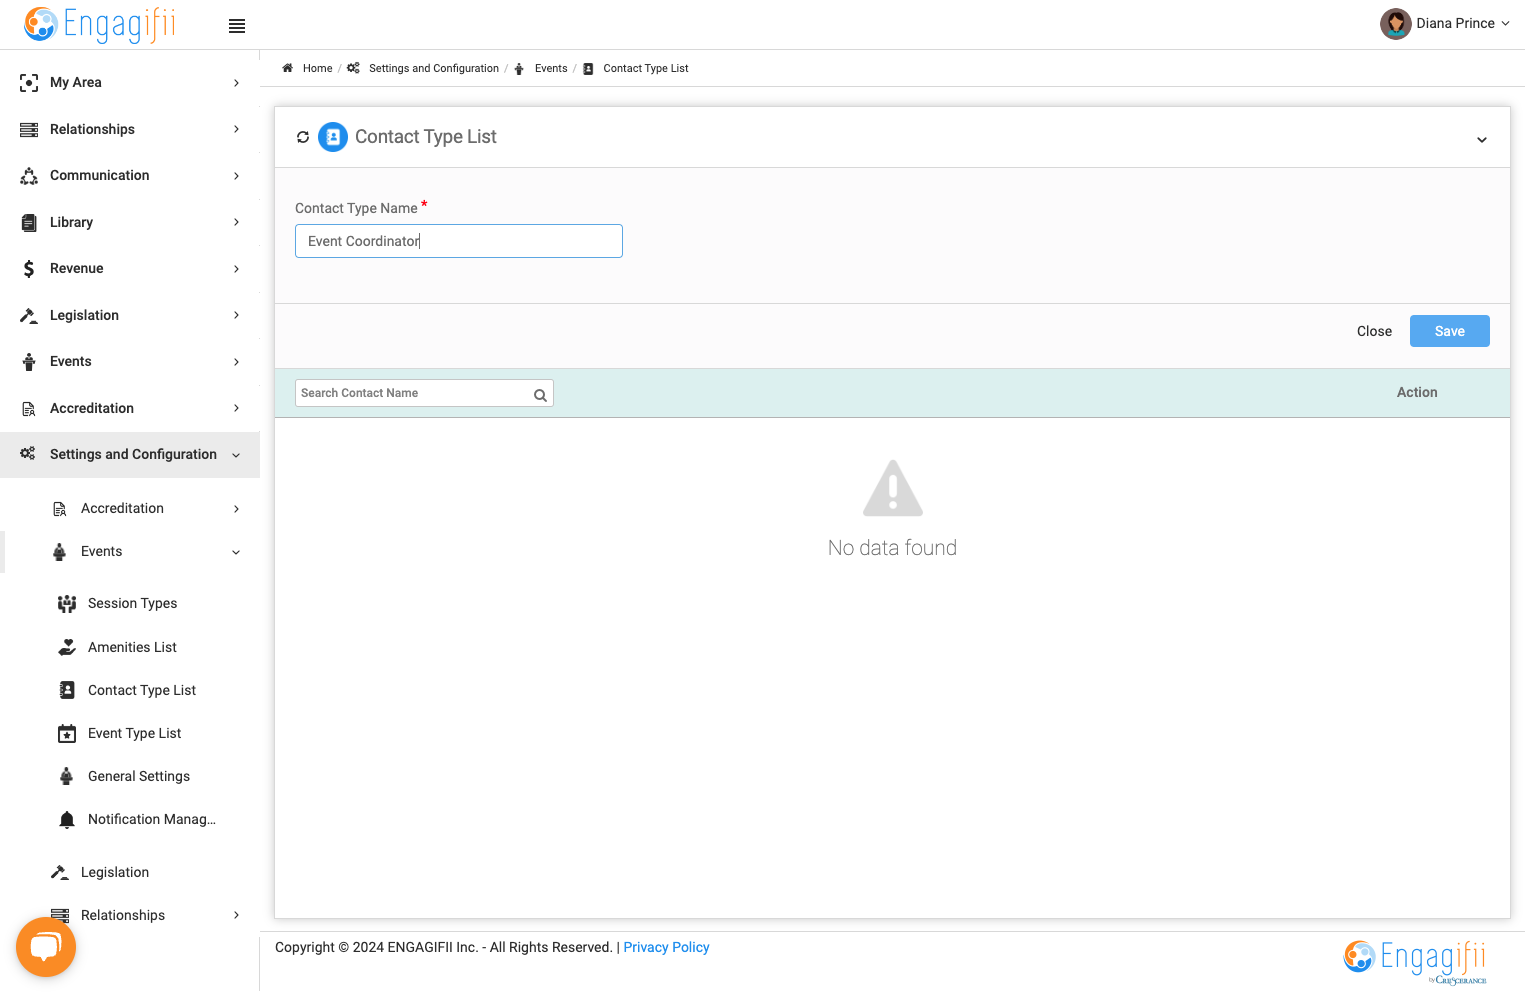Viewport: 1525px width, 993px height.
Task: Expand Accreditation submenu chevron under Settings
Action: 237,509
